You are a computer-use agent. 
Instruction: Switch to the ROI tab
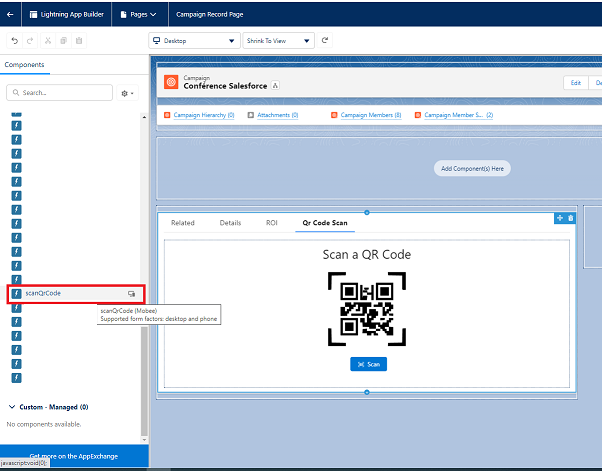tap(272, 223)
